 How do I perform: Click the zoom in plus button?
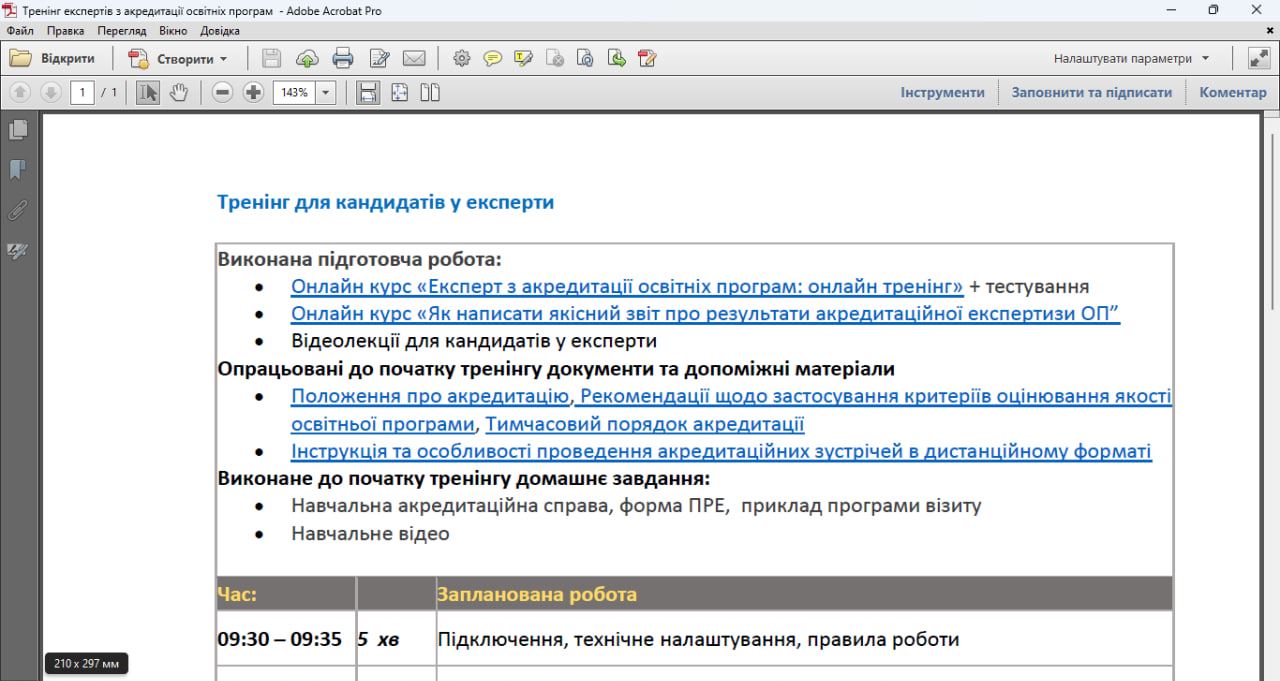coord(254,93)
